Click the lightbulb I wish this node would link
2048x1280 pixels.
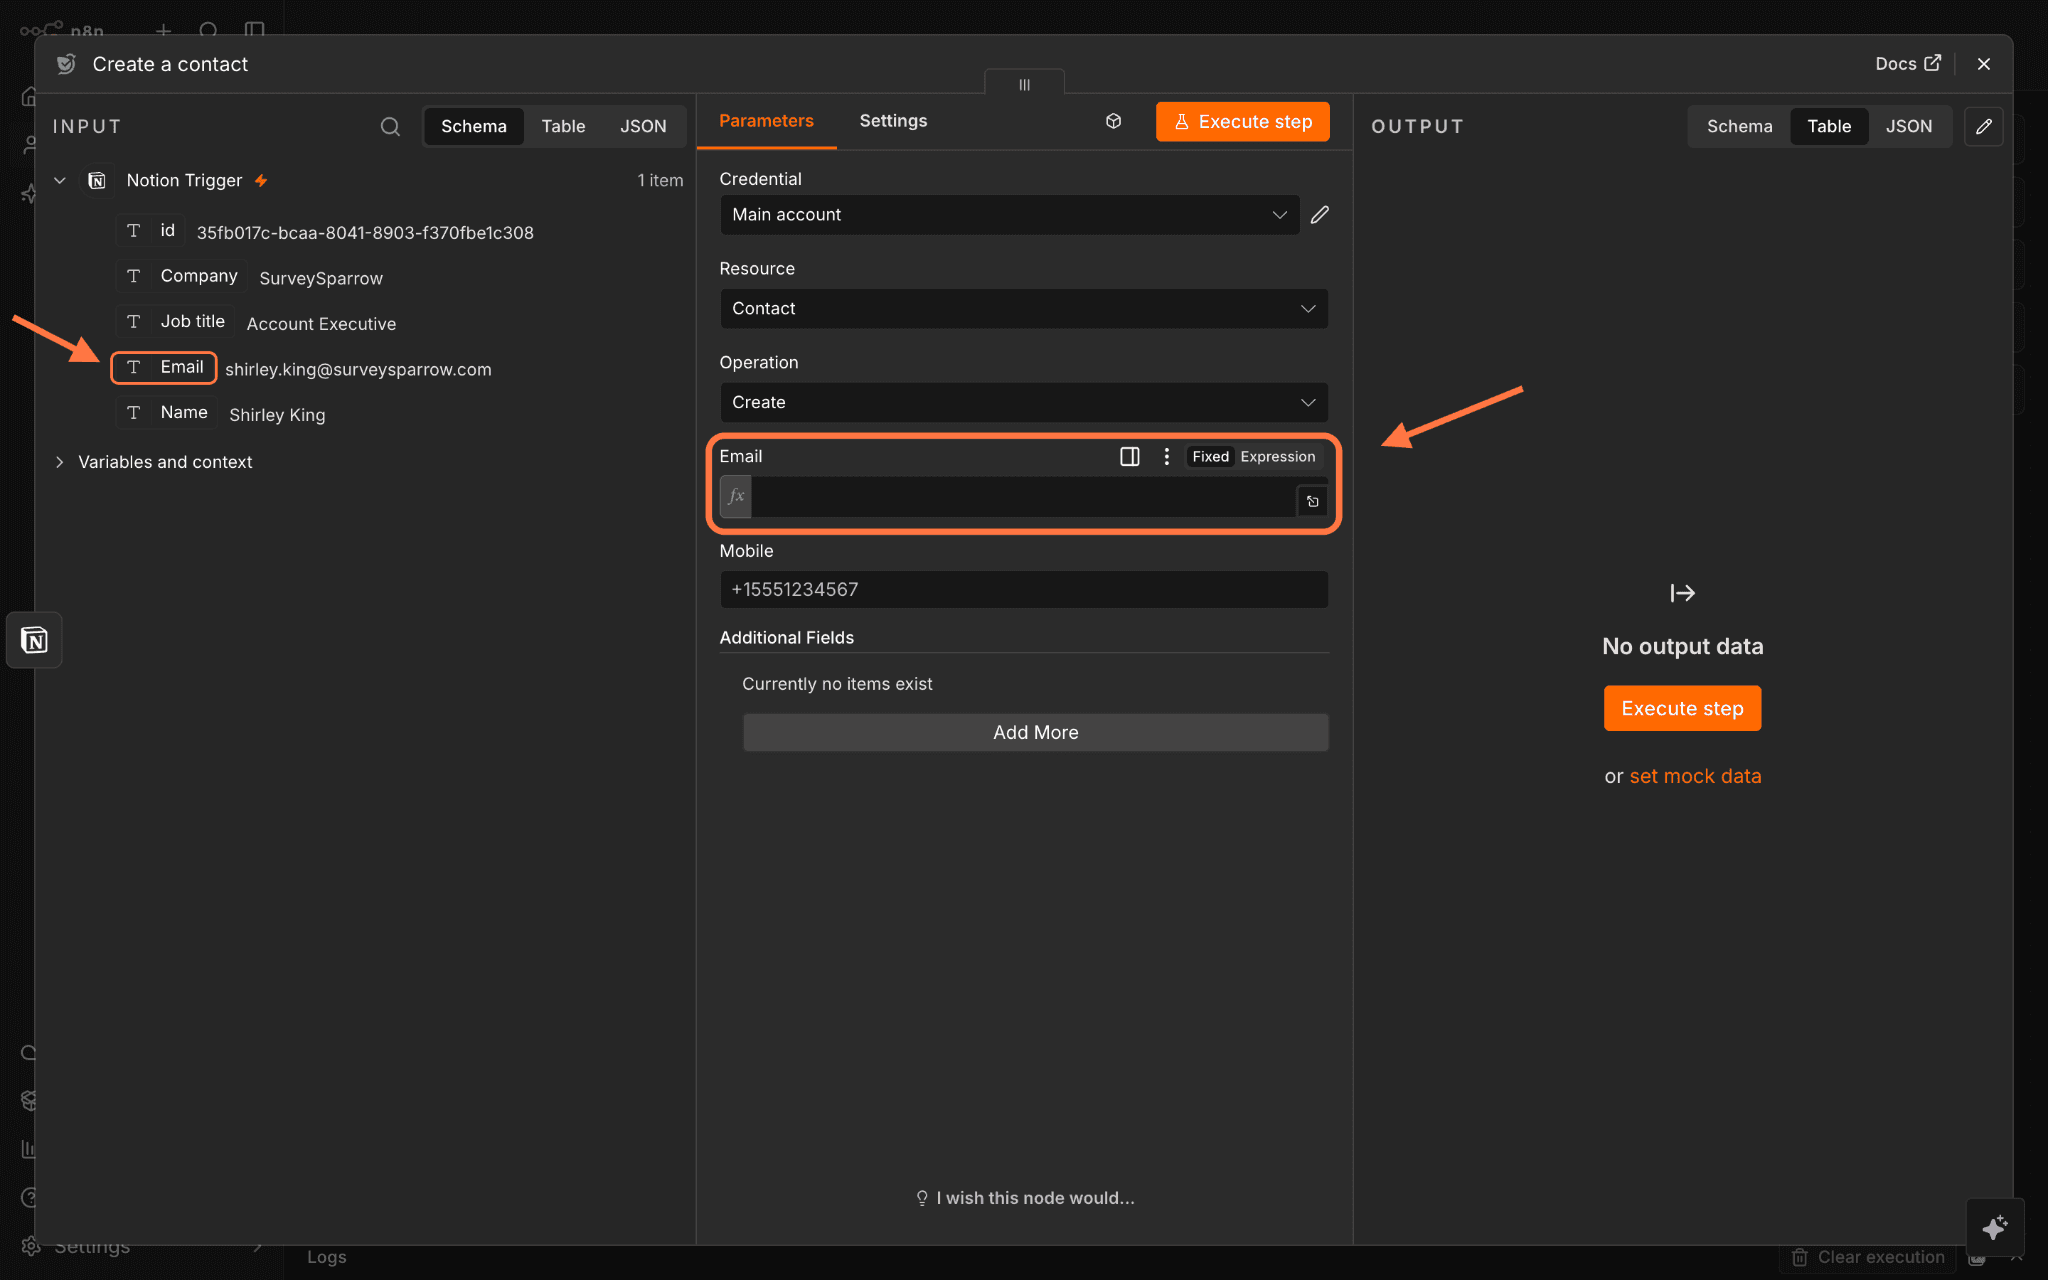1025,1198
